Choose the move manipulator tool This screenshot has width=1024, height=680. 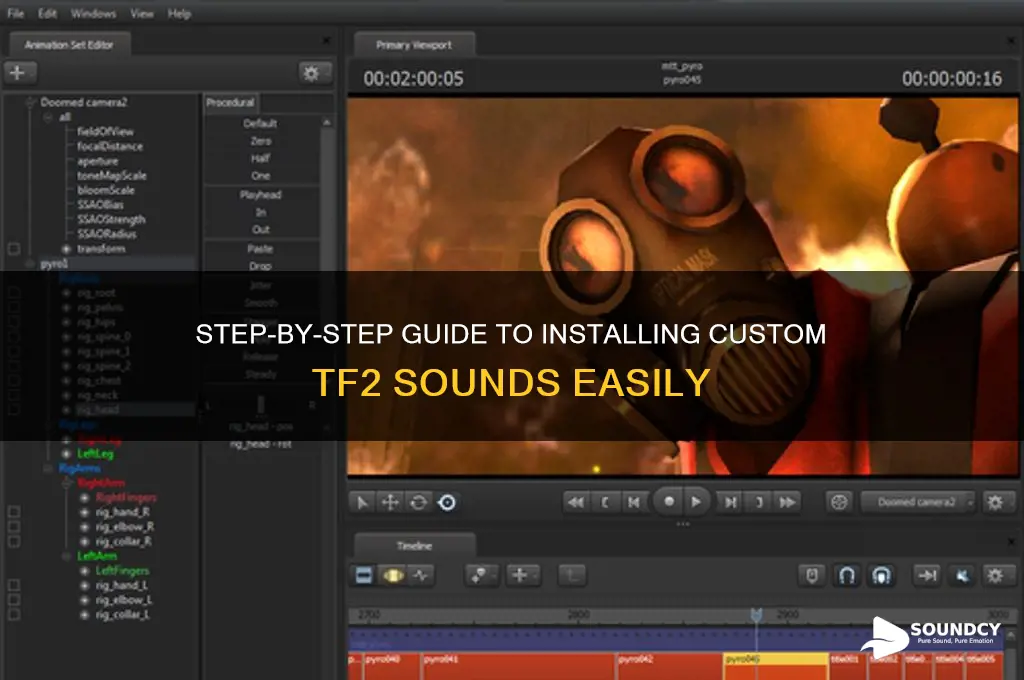pos(390,502)
